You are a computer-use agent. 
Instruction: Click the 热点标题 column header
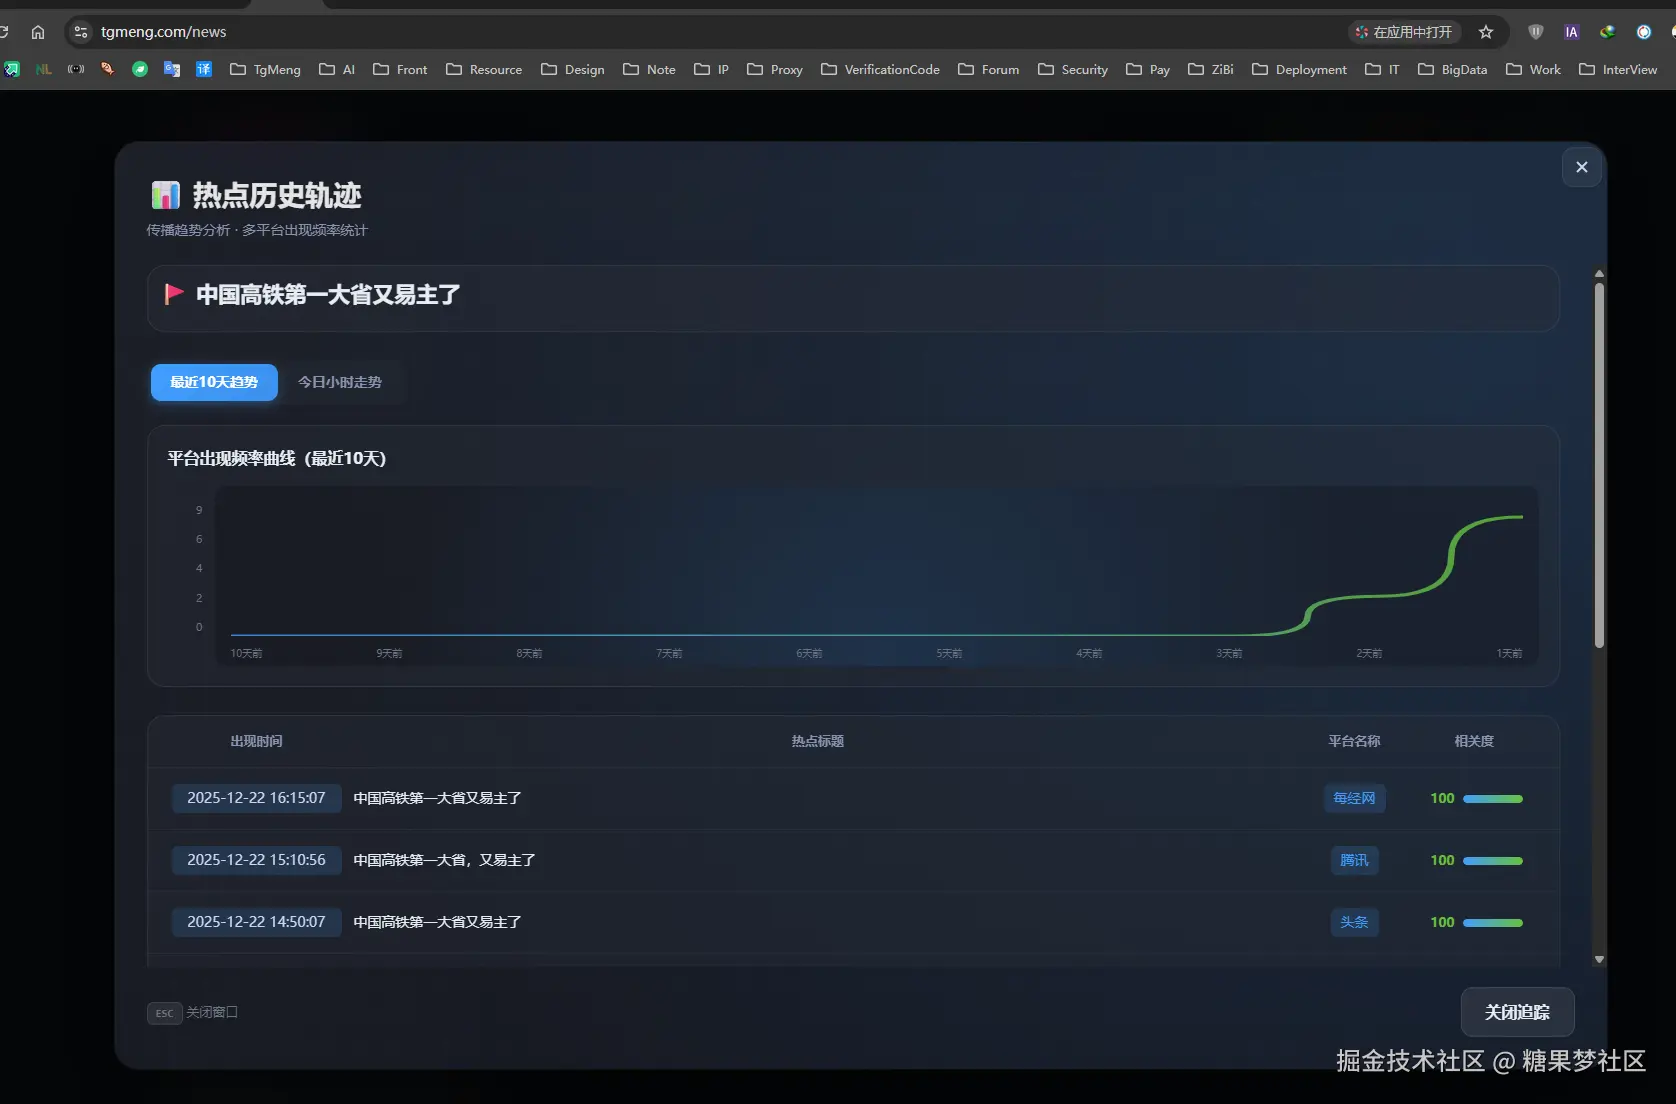818,741
